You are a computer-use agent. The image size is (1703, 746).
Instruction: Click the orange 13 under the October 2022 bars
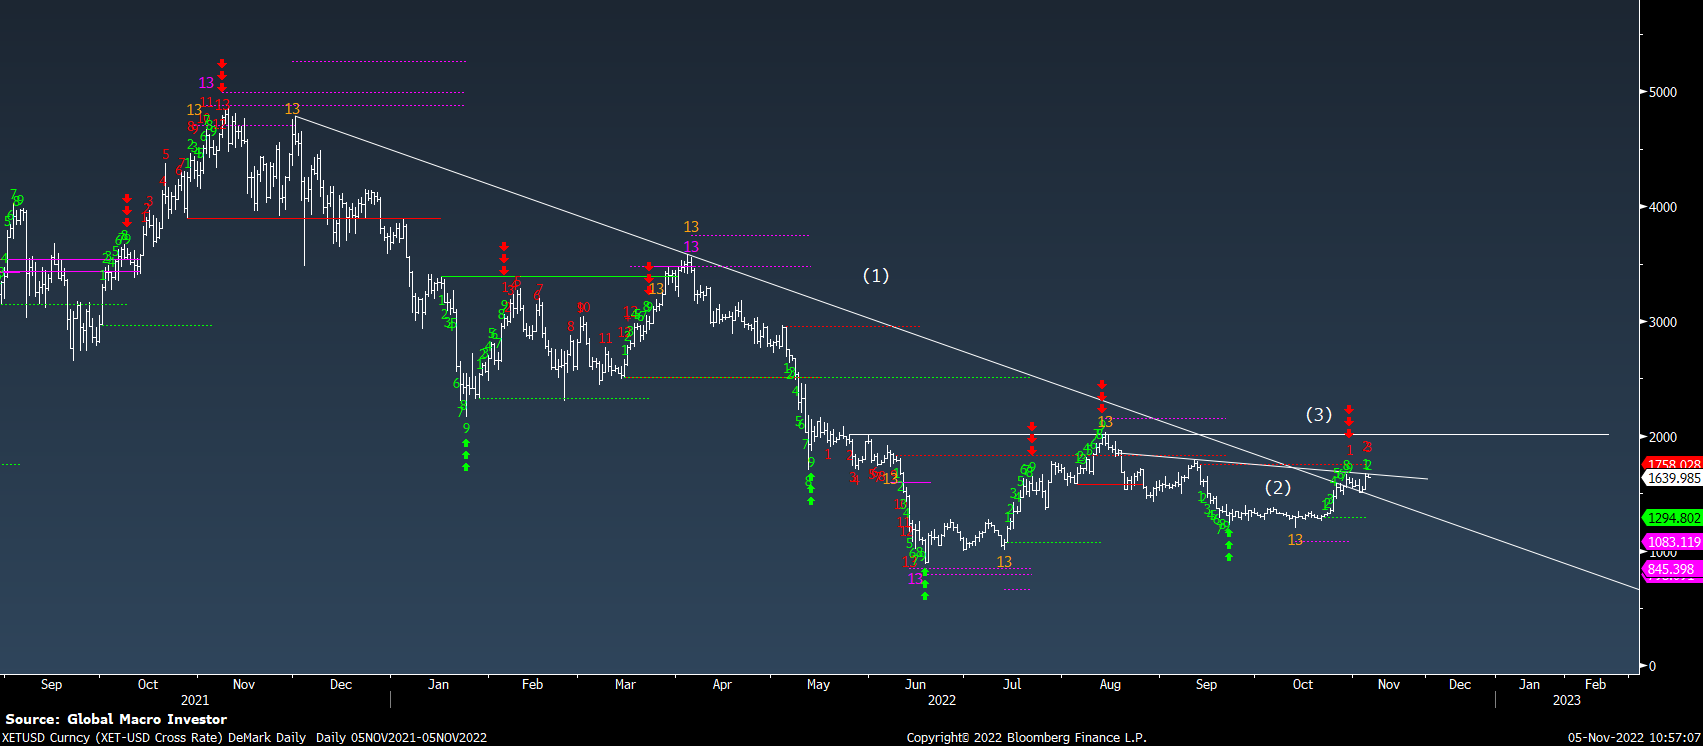click(1295, 540)
